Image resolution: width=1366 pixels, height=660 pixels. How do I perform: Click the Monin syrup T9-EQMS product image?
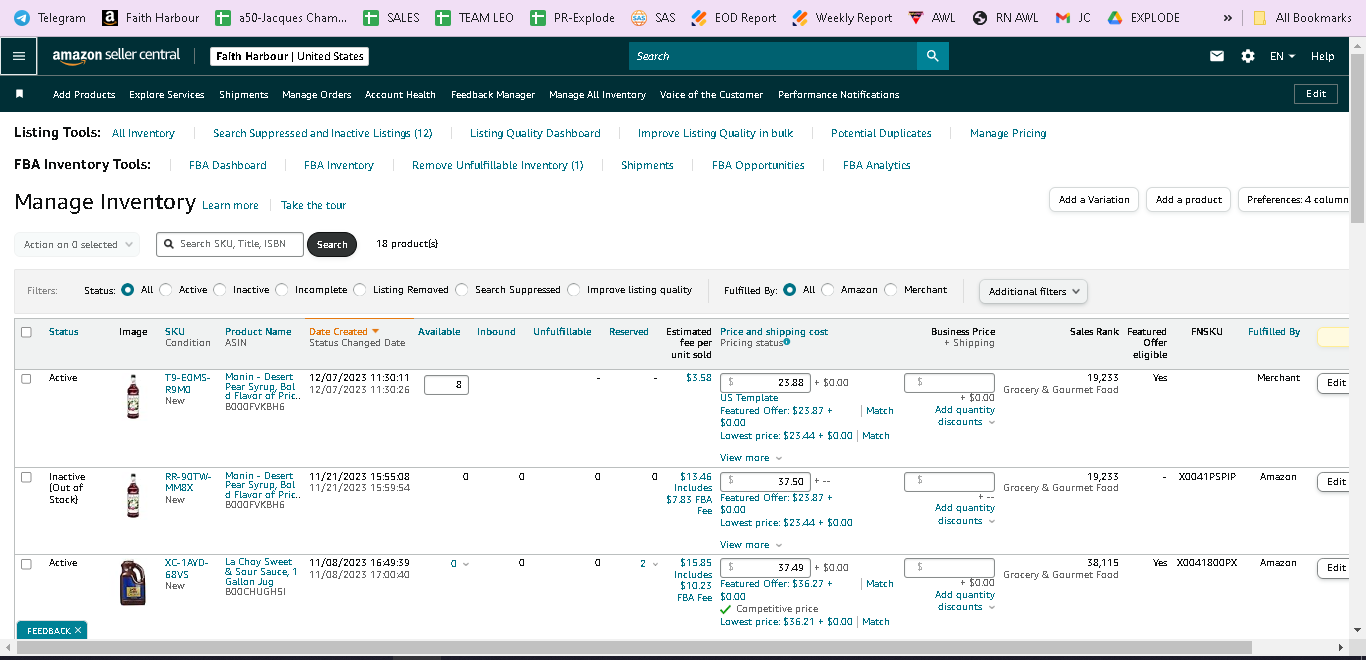pos(133,396)
